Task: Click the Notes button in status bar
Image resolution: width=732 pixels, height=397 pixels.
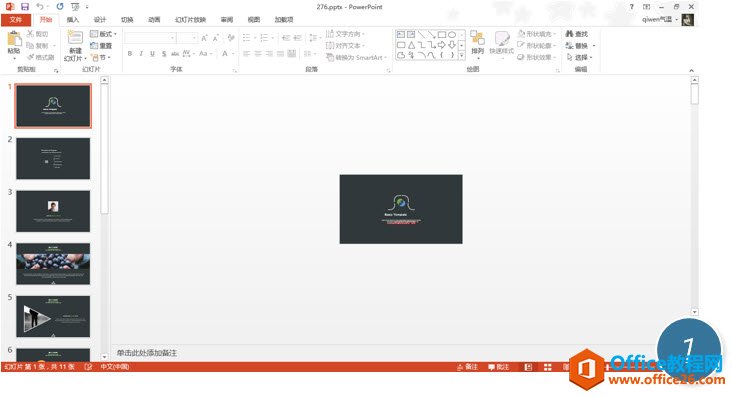Action: (467, 367)
